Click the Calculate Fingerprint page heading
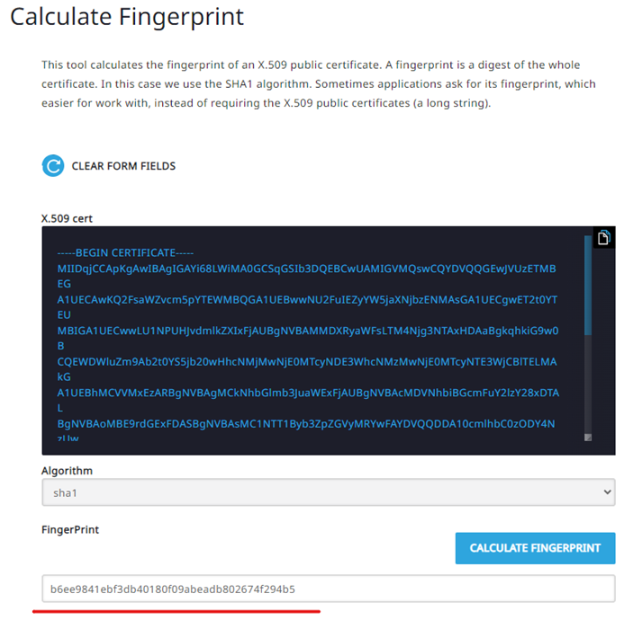The image size is (637, 618). pos(127,17)
